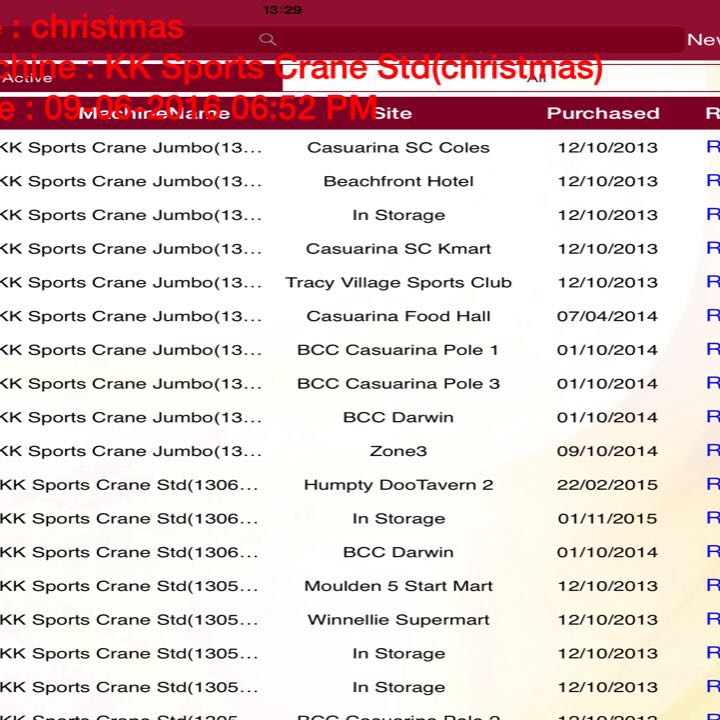The width and height of the screenshot is (720, 720).
Task: Open the BCC Casuarina Pole 3 row
Action: tap(398, 384)
